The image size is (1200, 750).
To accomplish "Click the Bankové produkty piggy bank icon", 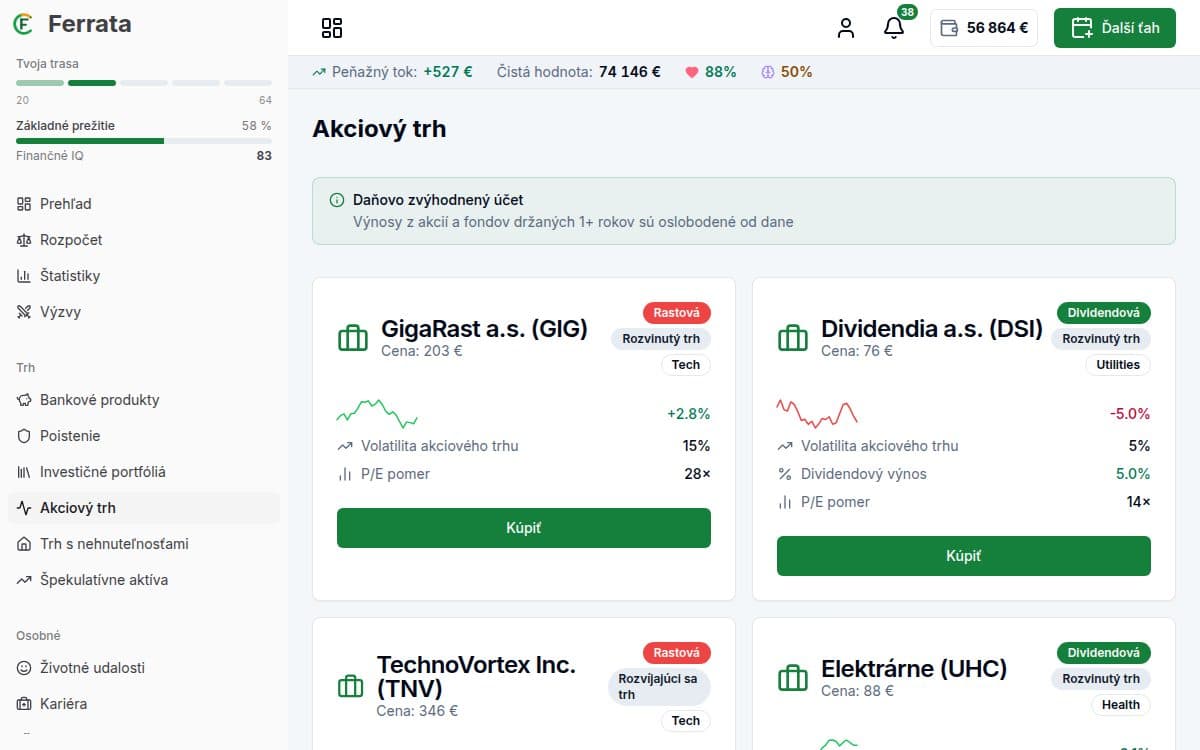I will tap(24, 400).
